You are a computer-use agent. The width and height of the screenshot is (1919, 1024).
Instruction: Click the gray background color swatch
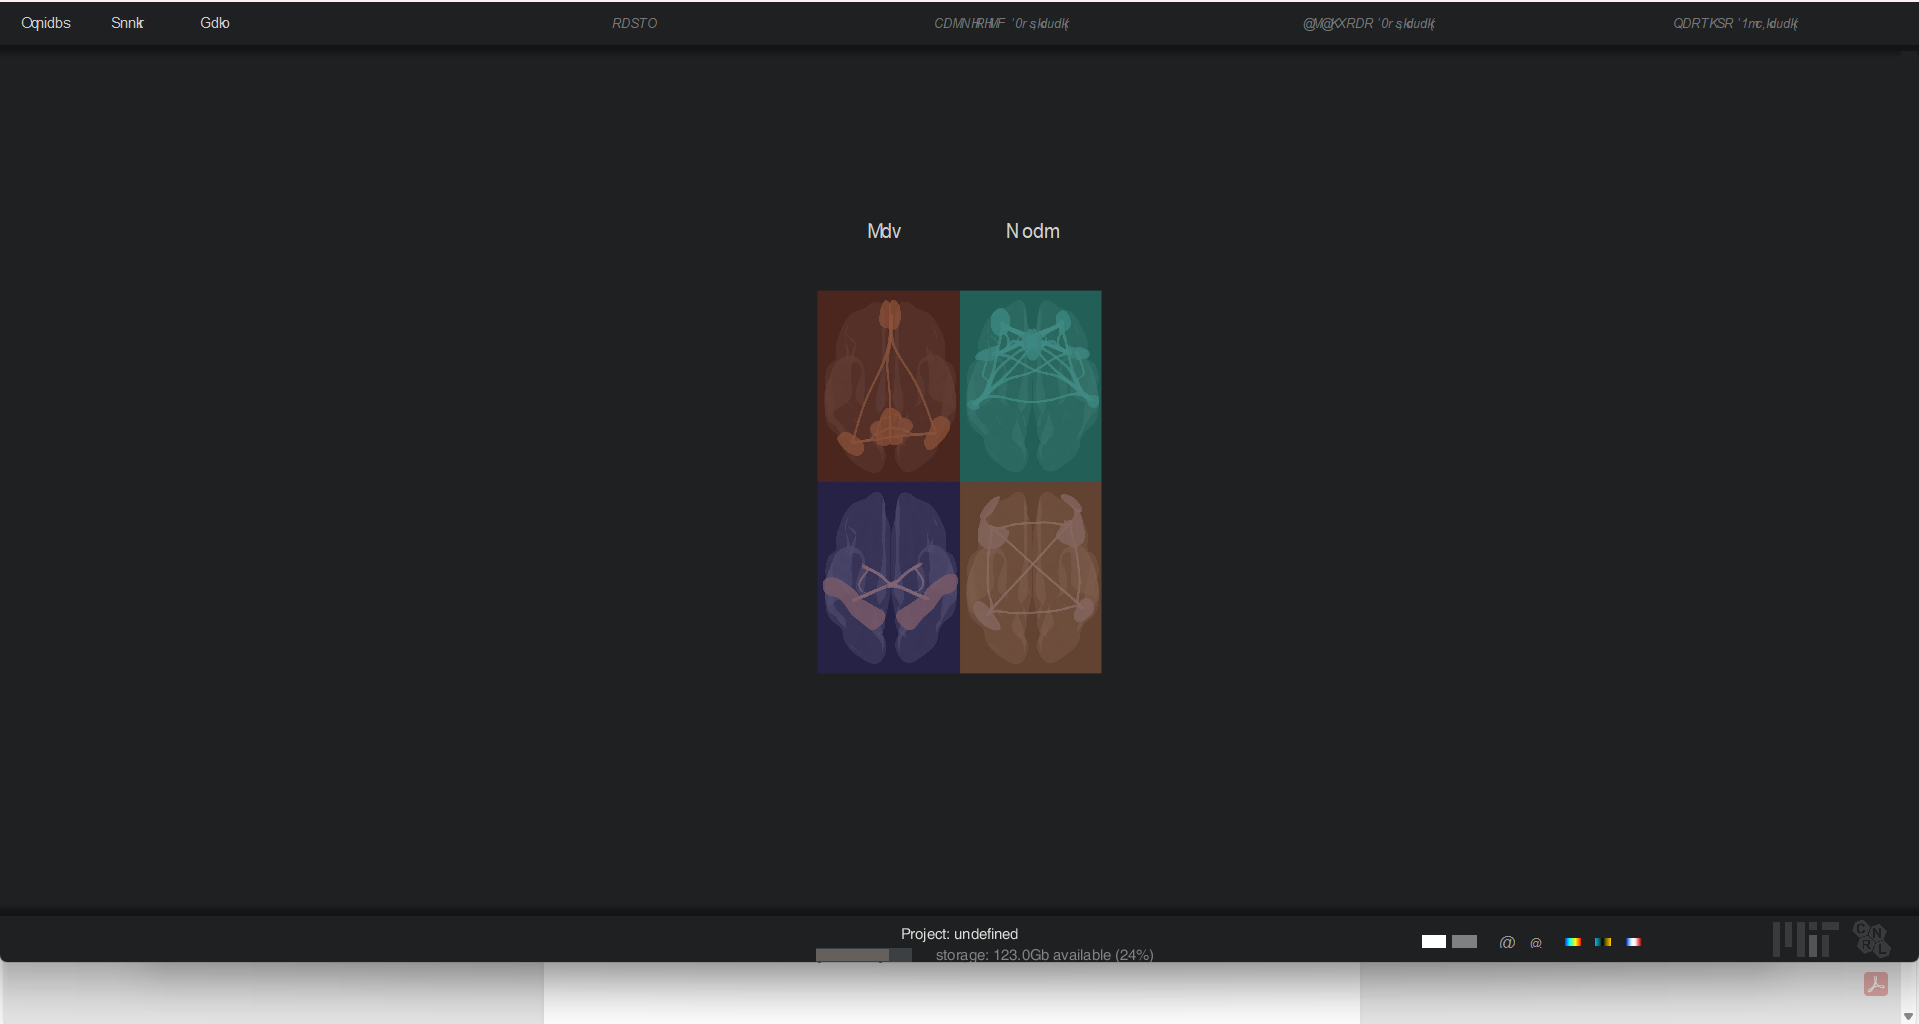tap(1464, 942)
